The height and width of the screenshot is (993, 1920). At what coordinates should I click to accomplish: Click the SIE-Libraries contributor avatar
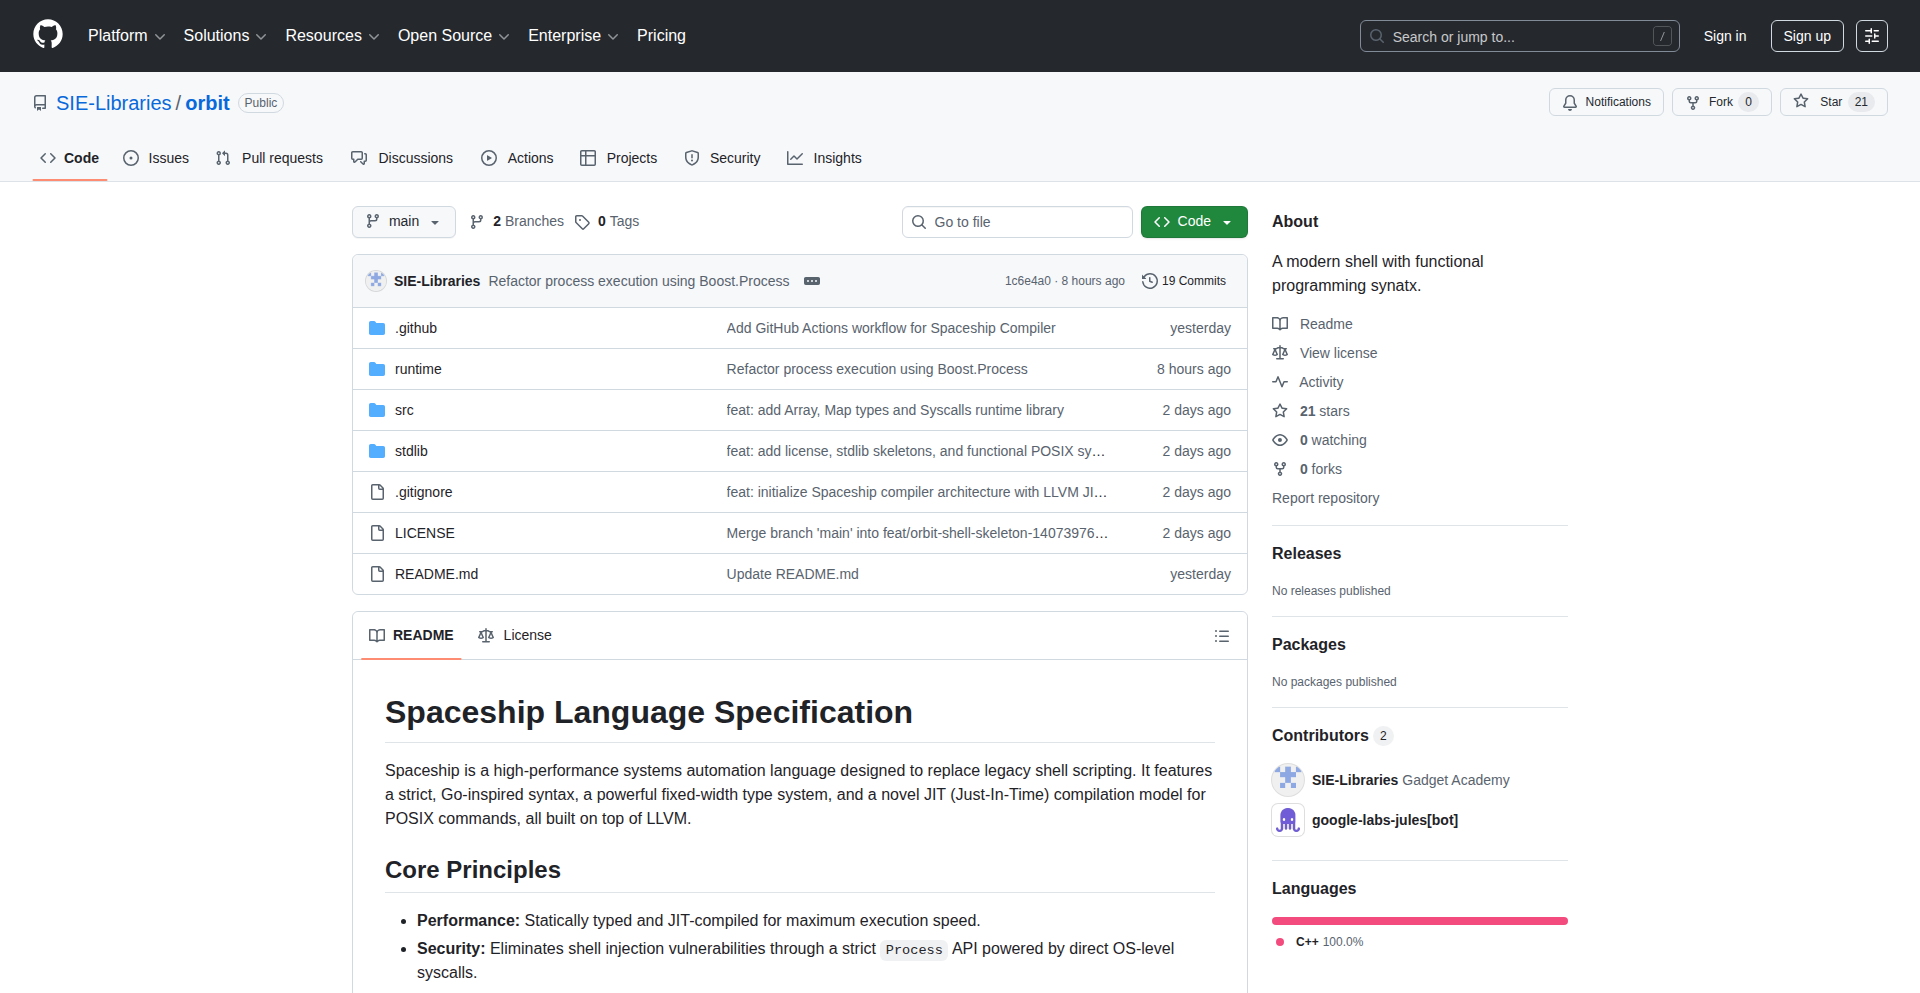[x=1288, y=780]
